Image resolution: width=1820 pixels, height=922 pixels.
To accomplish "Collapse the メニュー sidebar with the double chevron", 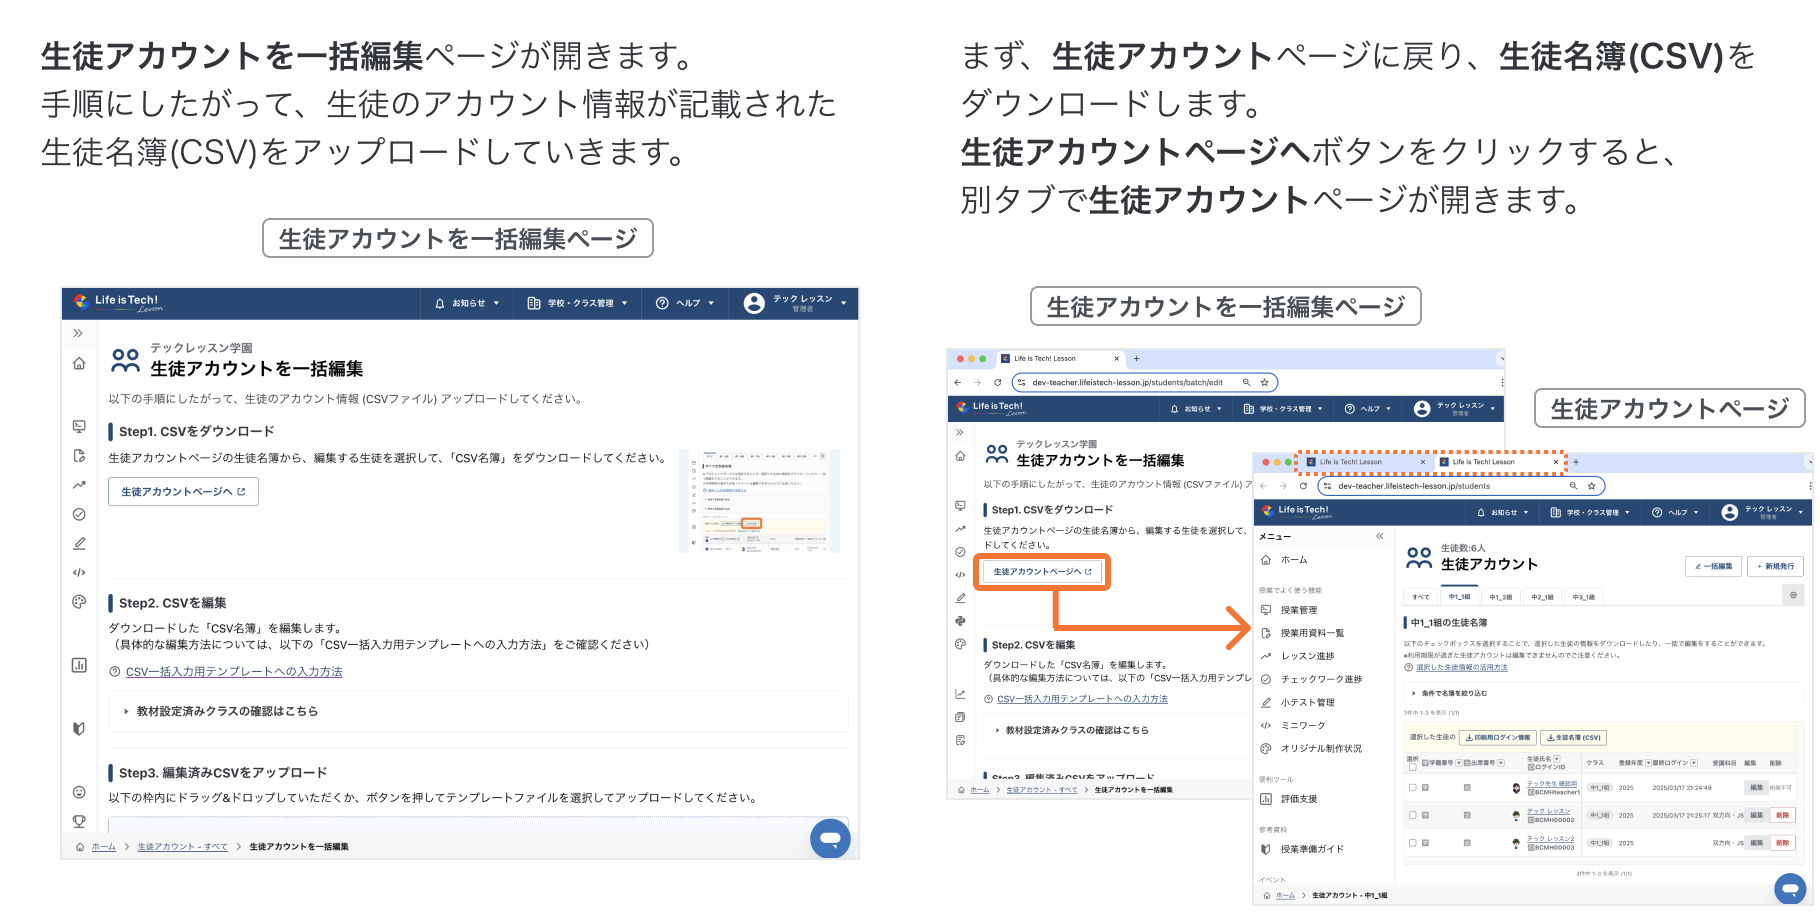I will [x=1380, y=536].
